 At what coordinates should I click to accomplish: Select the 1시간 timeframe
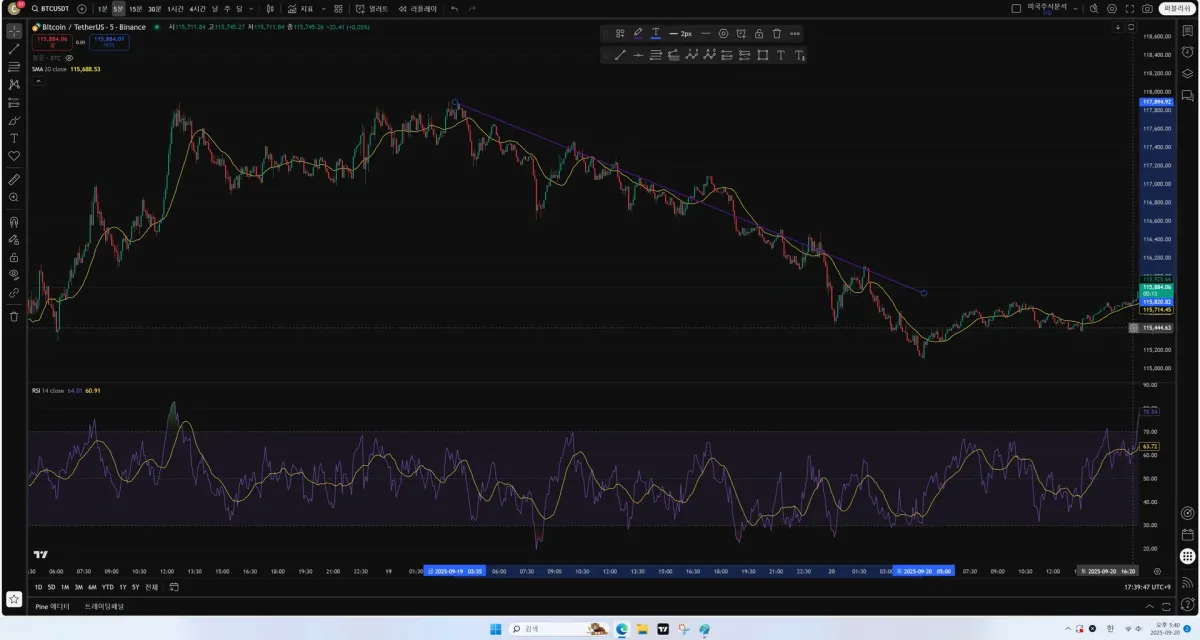(176, 8)
